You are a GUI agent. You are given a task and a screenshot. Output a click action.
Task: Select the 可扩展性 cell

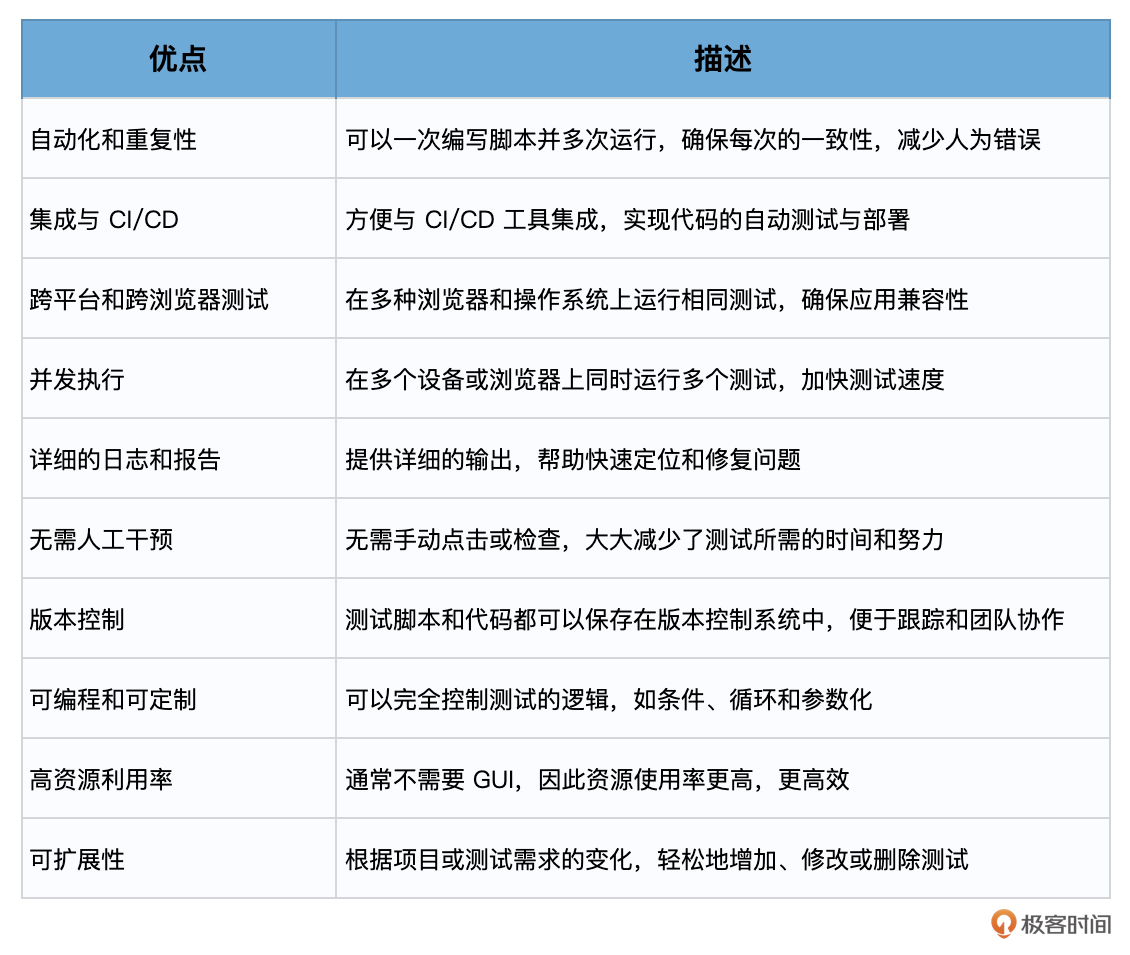(77, 859)
